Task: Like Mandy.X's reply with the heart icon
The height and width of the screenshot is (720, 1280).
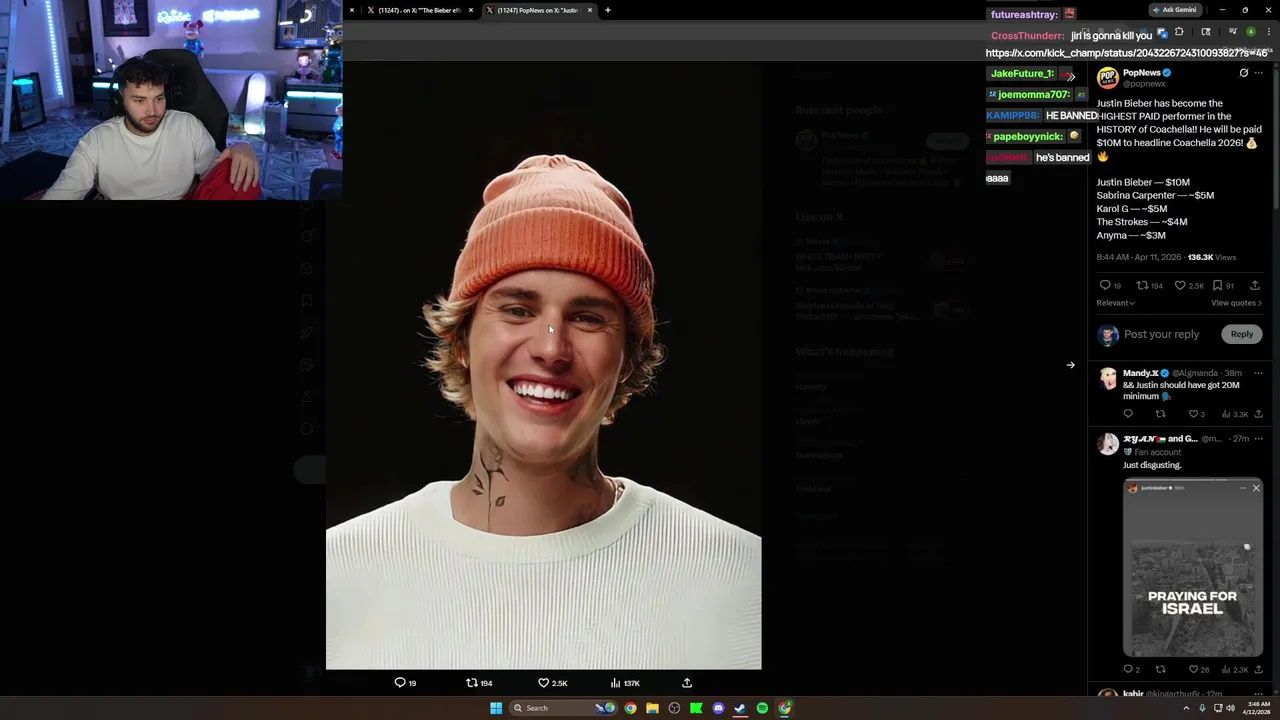Action: click(1193, 414)
